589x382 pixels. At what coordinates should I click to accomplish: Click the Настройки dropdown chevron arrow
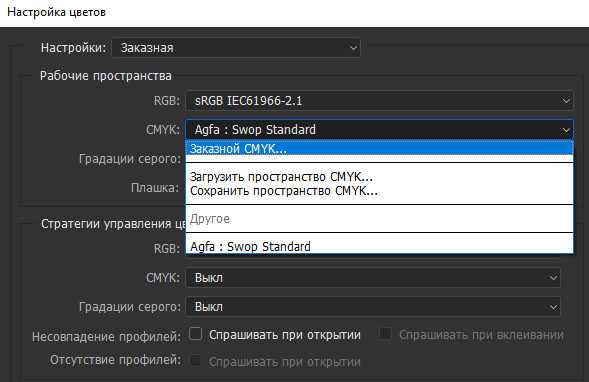point(353,48)
